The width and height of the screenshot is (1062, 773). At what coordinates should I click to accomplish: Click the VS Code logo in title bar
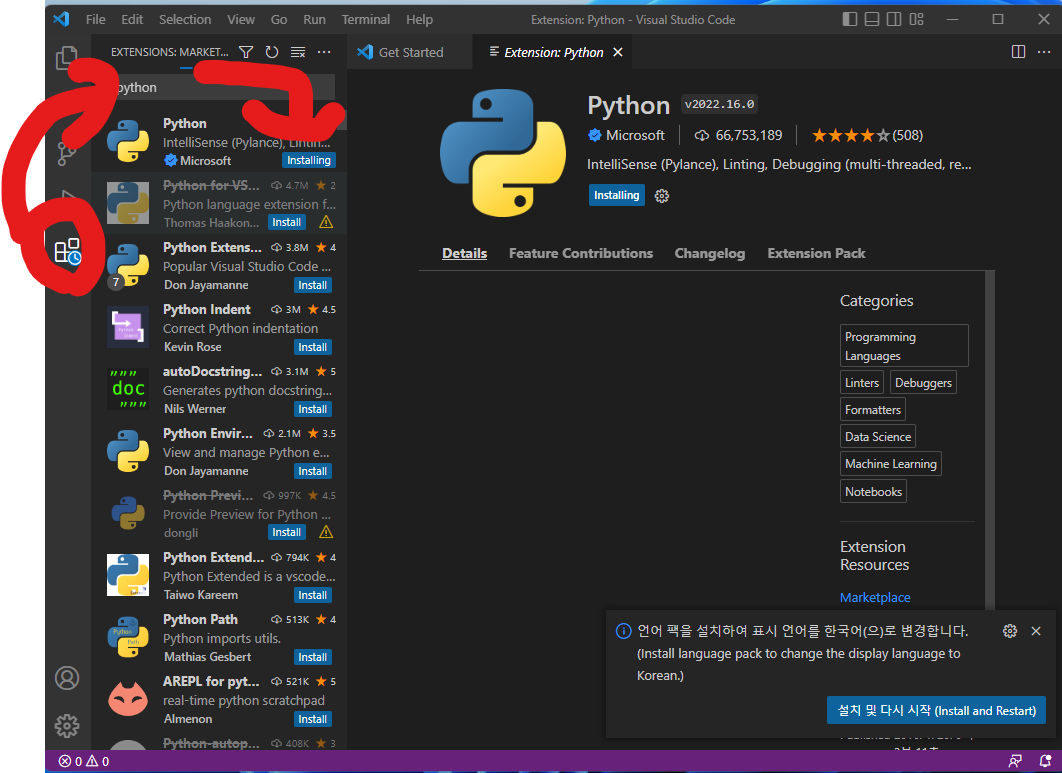[62, 19]
